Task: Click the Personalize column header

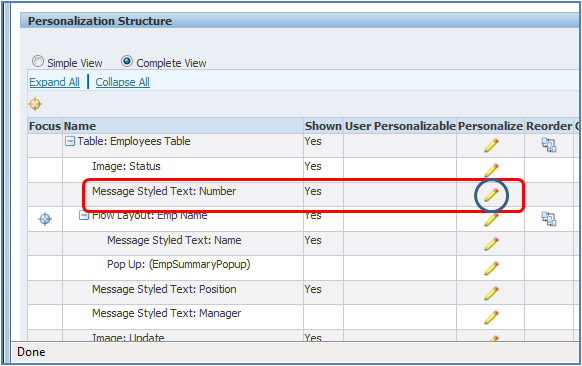Action: (x=490, y=126)
